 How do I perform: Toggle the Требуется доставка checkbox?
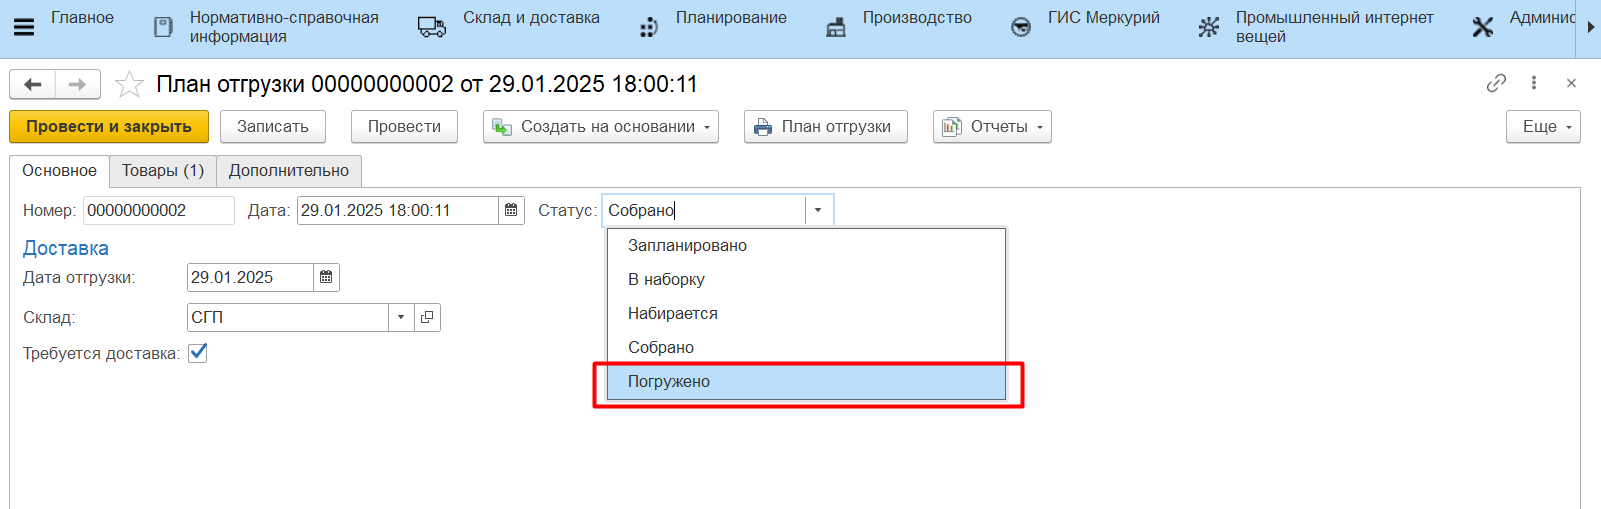tap(198, 353)
